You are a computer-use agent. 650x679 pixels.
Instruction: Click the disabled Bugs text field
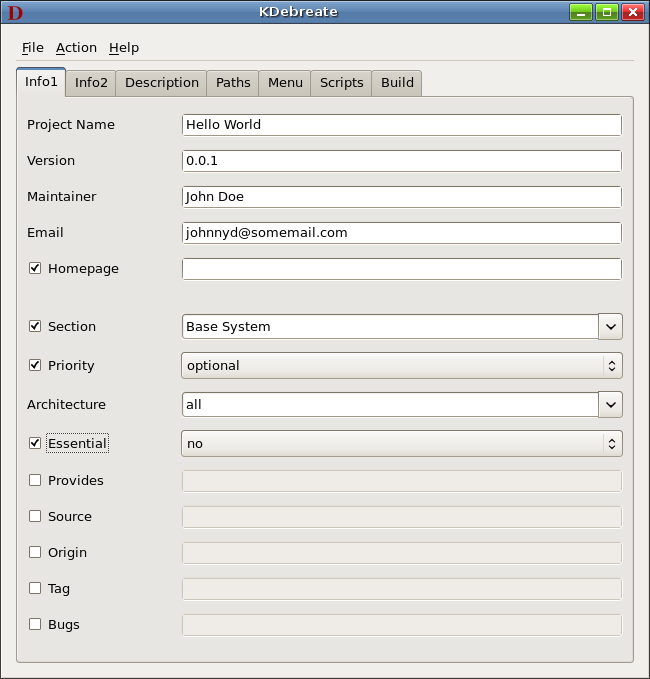coord(402,625)
